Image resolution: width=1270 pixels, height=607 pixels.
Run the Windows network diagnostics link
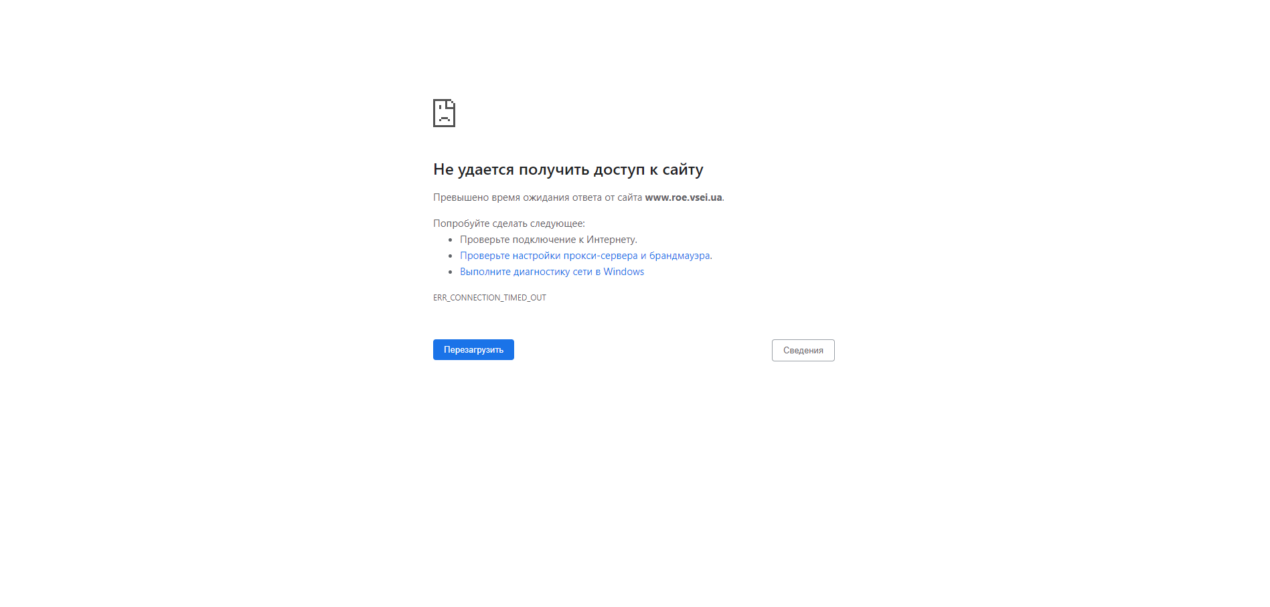pyautogui.click(x=552, y=271)
